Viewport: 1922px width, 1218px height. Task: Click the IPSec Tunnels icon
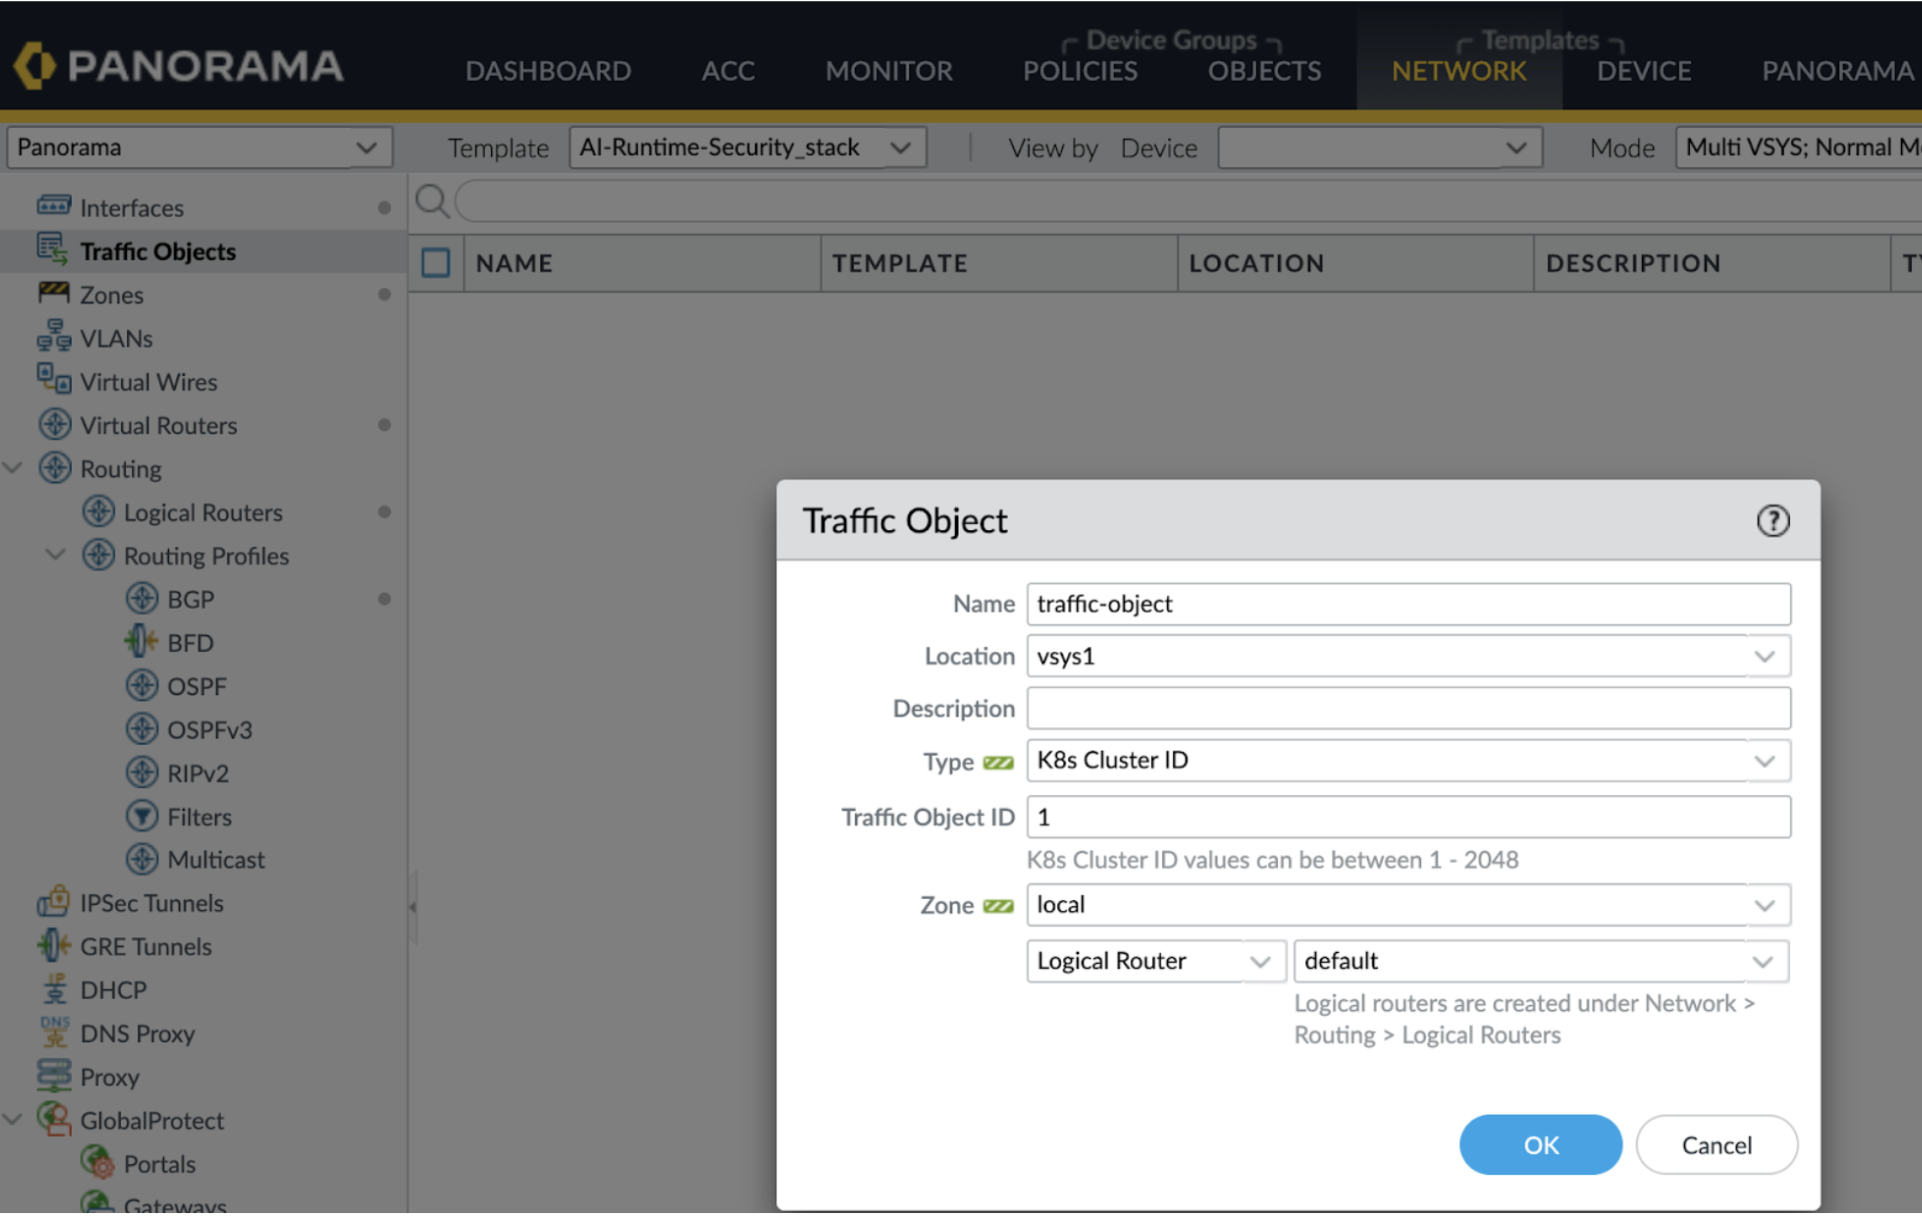[53, 902]
